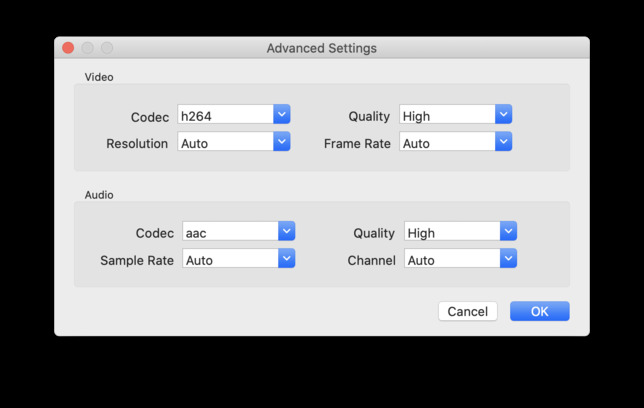This screenshot has width=644, height=408.
Task: Click the Sample Rate field showing Auto
Action: pos(230,260)
